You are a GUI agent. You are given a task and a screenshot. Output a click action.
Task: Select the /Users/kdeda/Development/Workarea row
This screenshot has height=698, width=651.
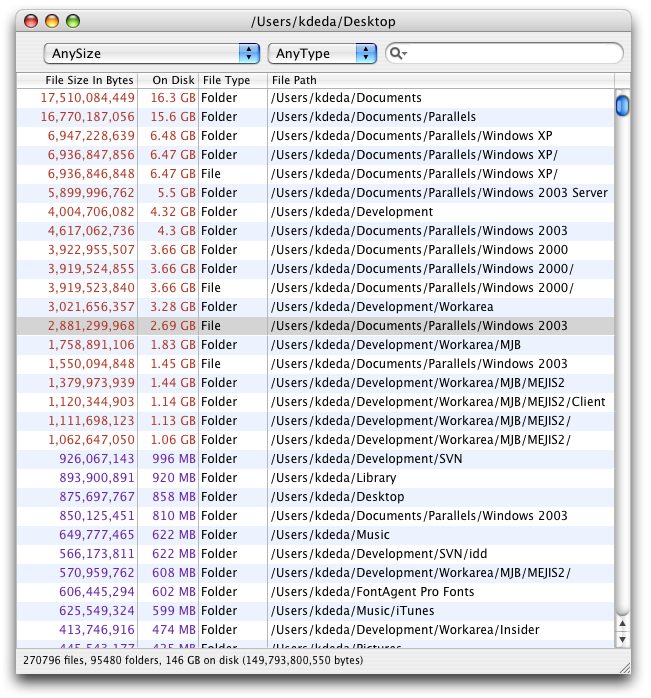point(315,307)
